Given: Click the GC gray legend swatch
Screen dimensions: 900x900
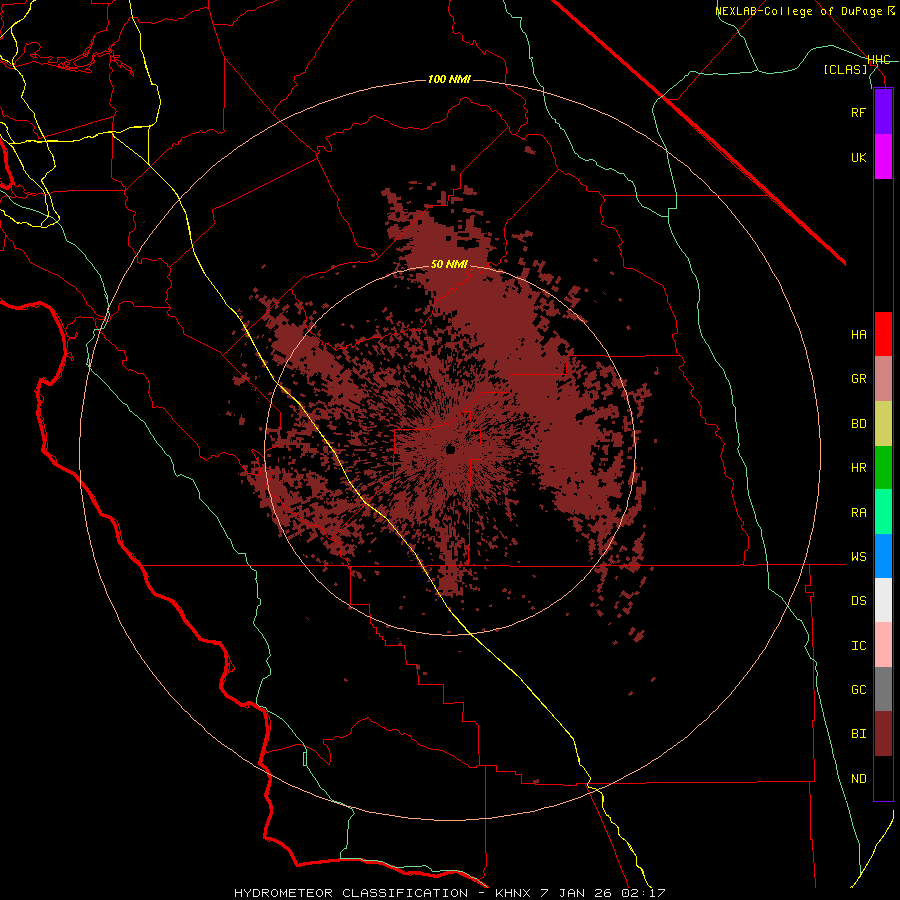Looking at the screenshot, I should tap(883, 689).
